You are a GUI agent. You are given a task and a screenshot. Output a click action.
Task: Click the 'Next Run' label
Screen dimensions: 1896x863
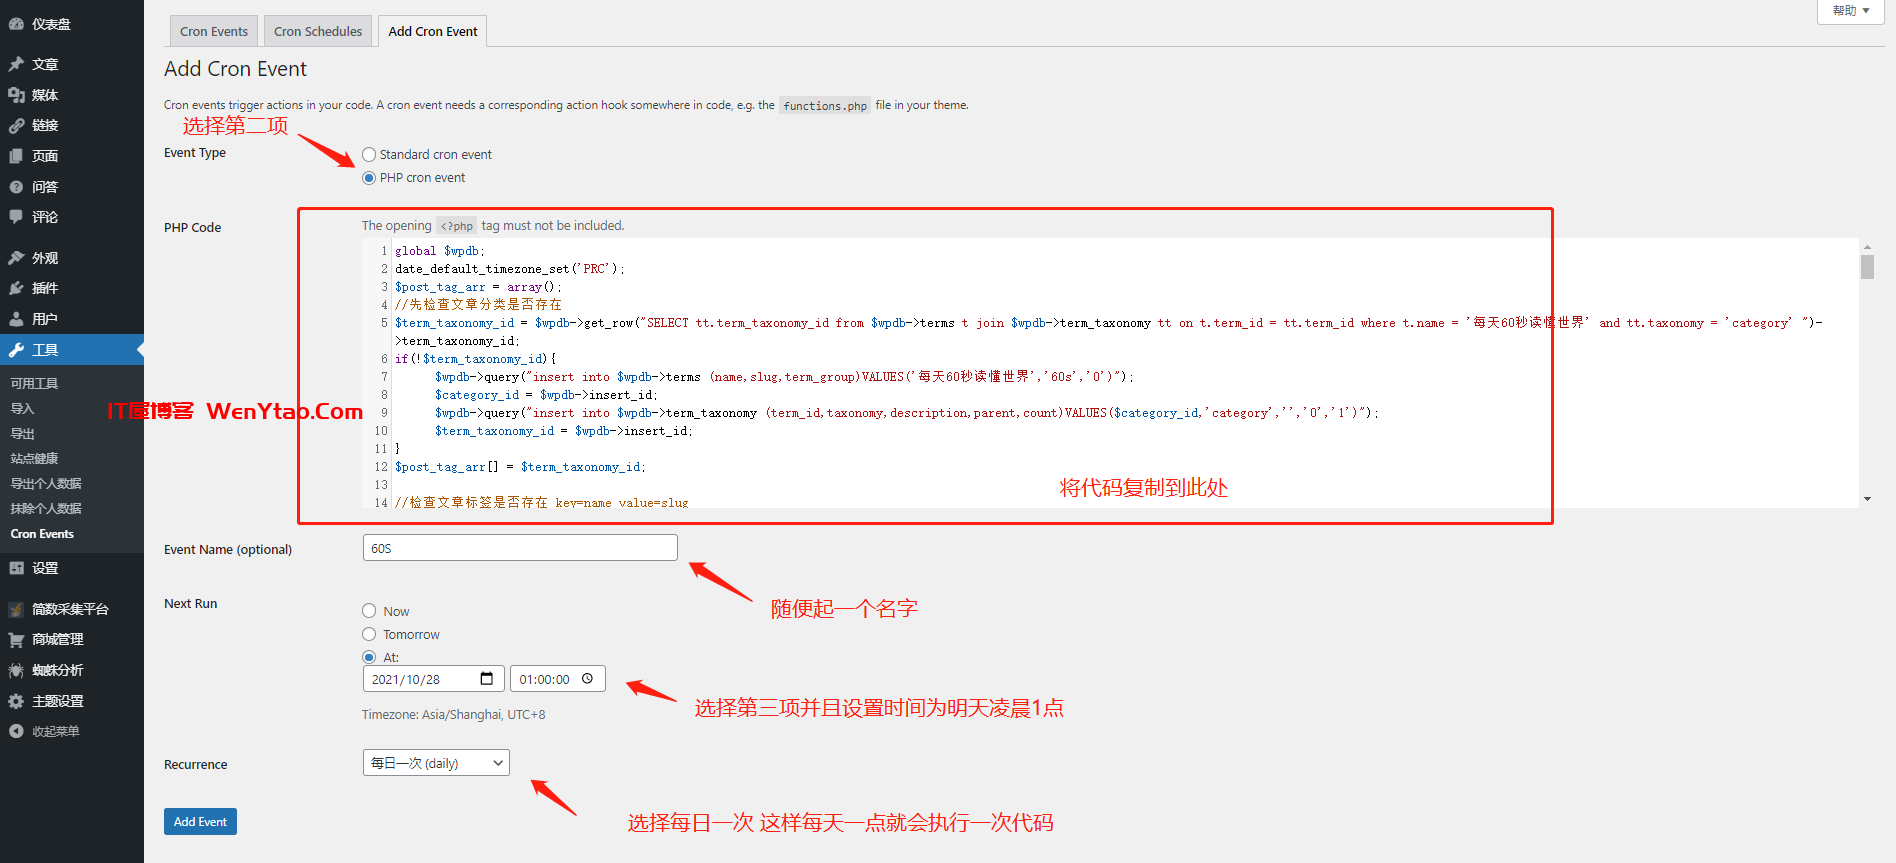coord(190,603)
